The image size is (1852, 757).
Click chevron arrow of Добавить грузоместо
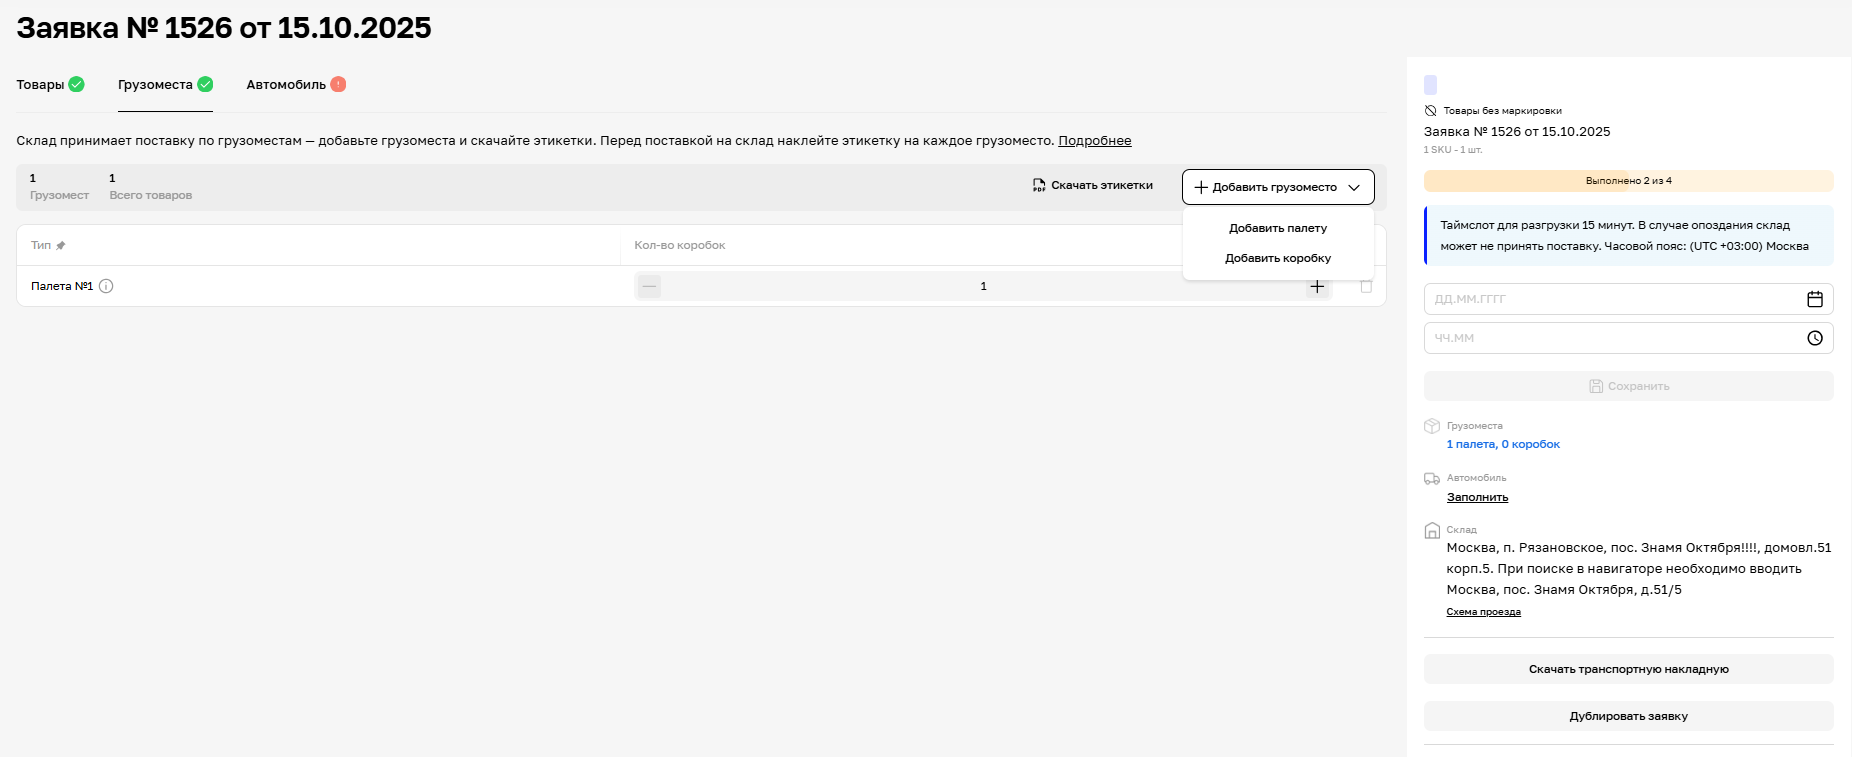click(x=1354, y=187)
